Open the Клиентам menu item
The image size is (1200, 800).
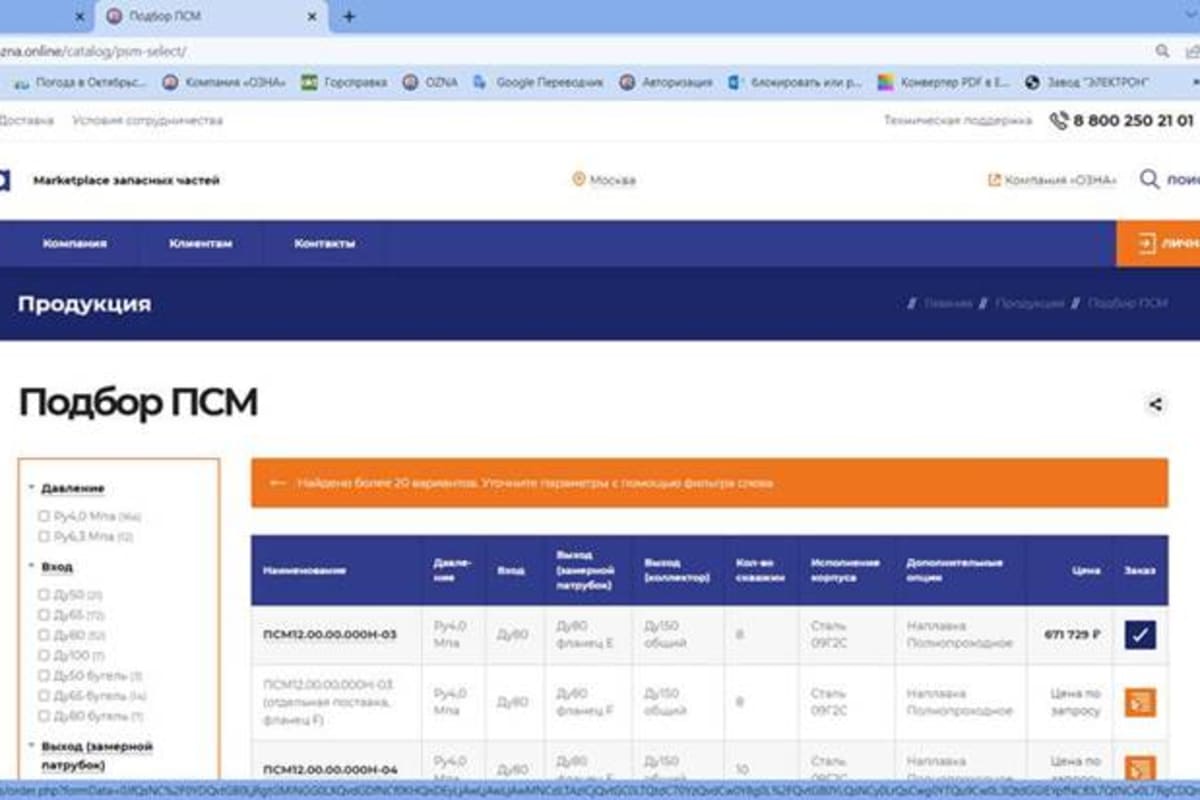tap(201, 243)
